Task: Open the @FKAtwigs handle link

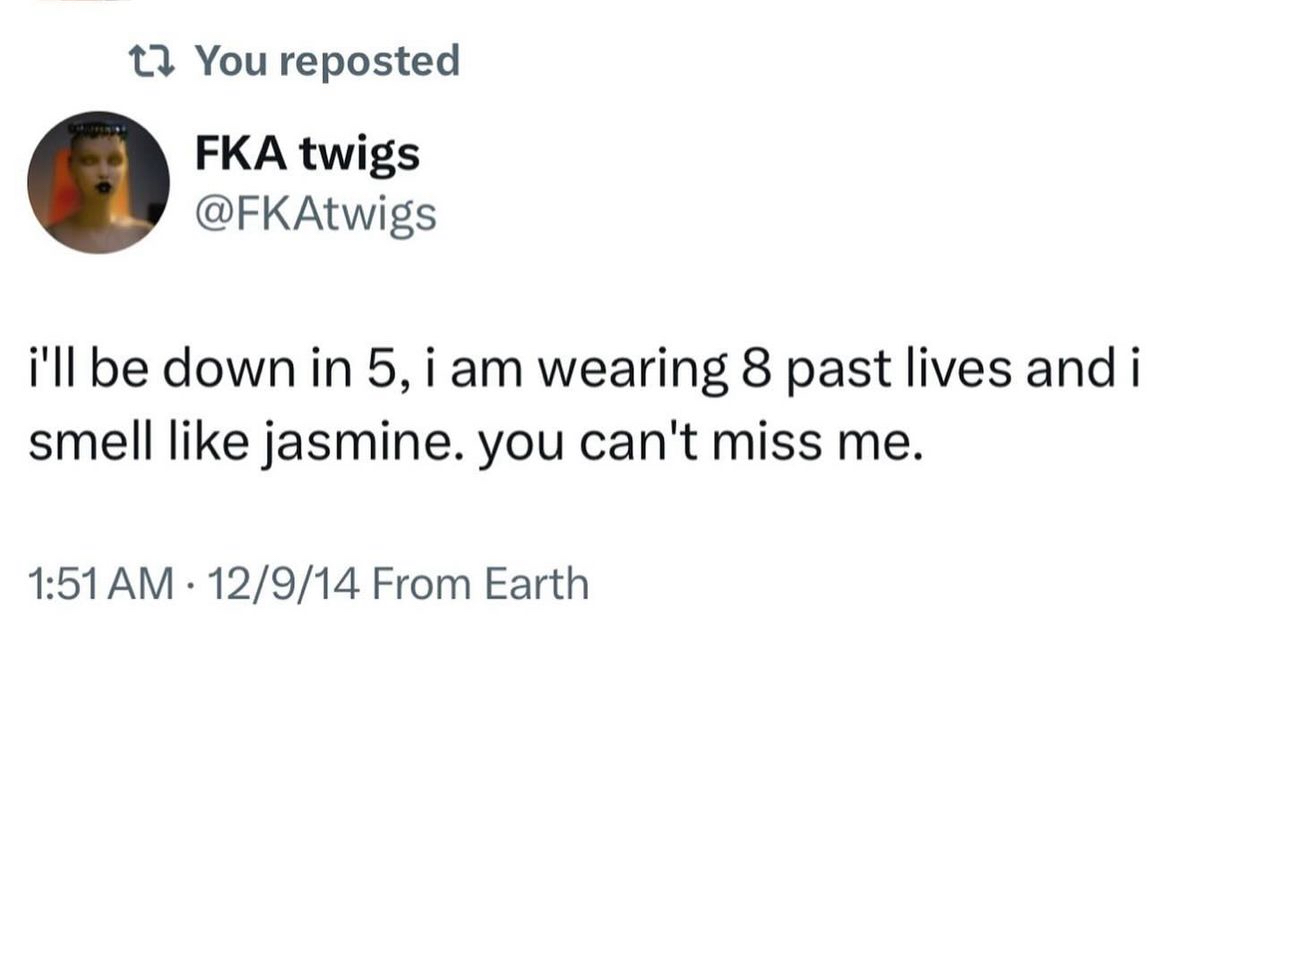Action: tap(314, 213)
